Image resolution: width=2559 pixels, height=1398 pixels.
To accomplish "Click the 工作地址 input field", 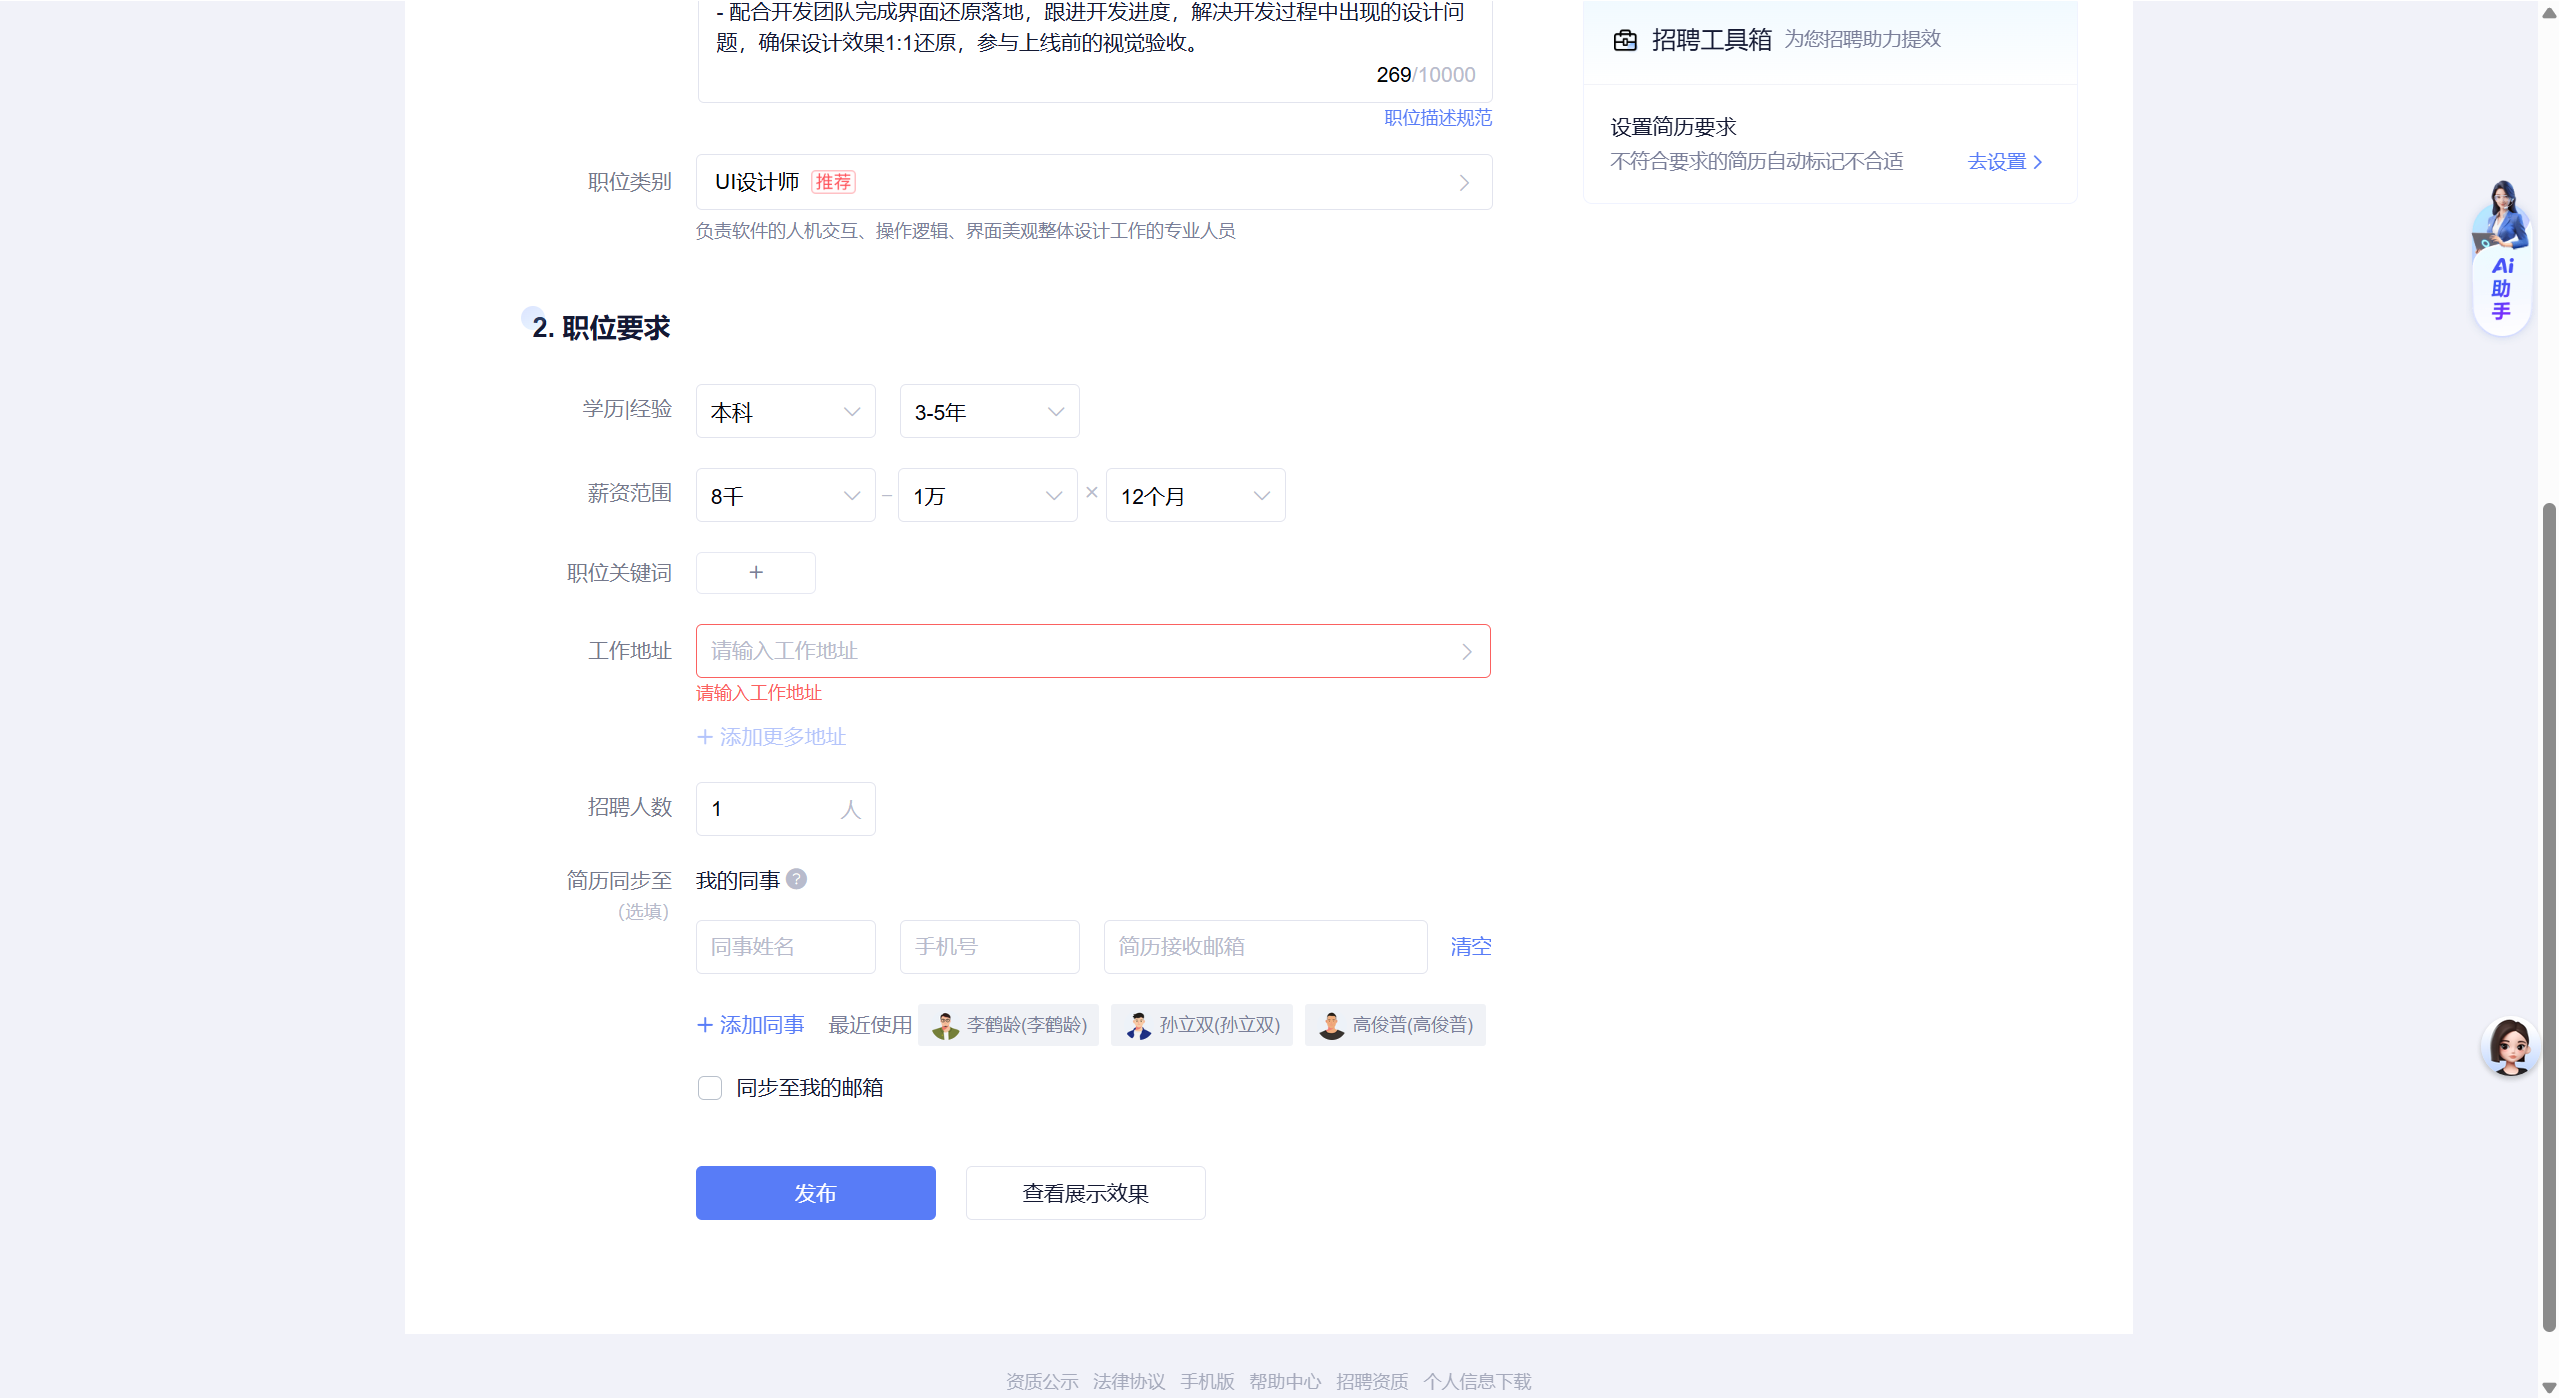I will point(1092,651).
